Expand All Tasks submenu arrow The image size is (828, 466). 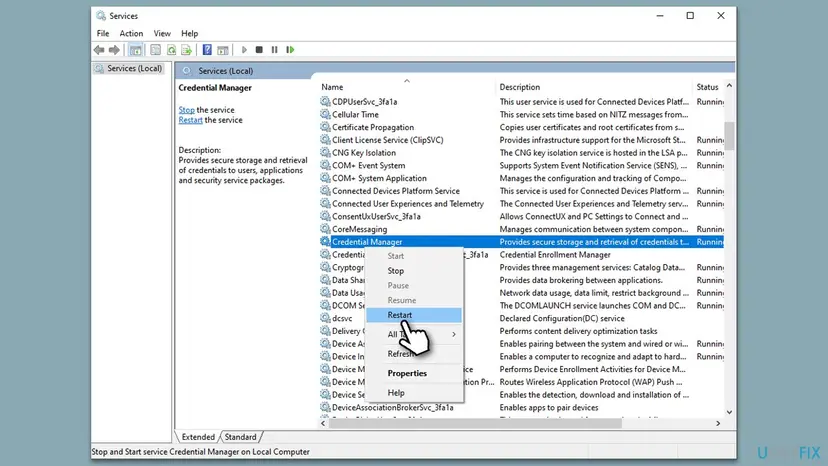(x=454, y=334)
